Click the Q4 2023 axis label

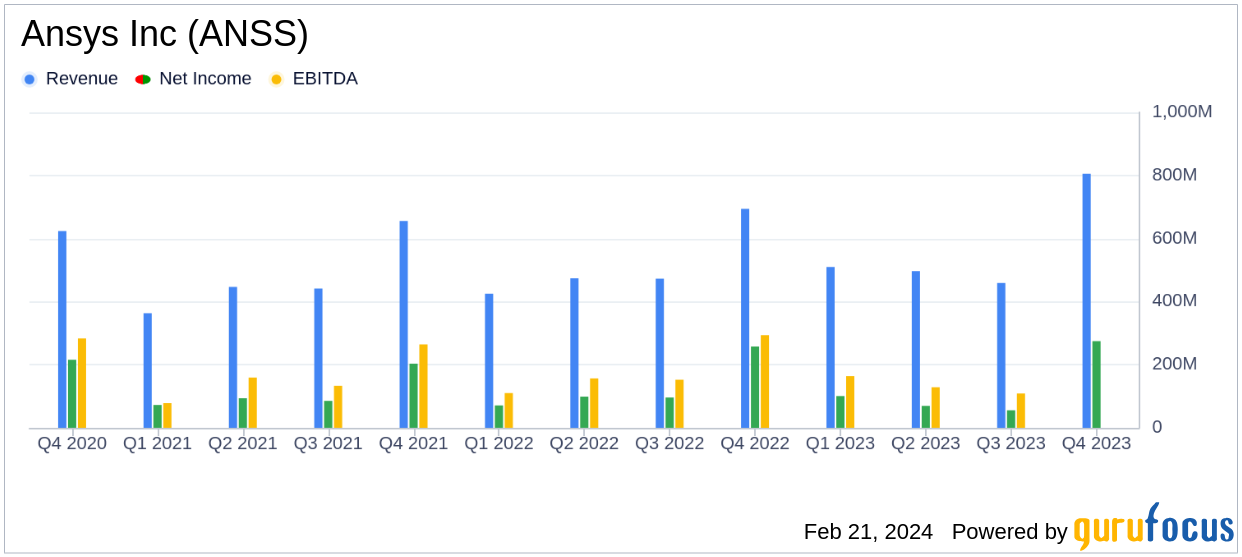tap(1096, 443)
